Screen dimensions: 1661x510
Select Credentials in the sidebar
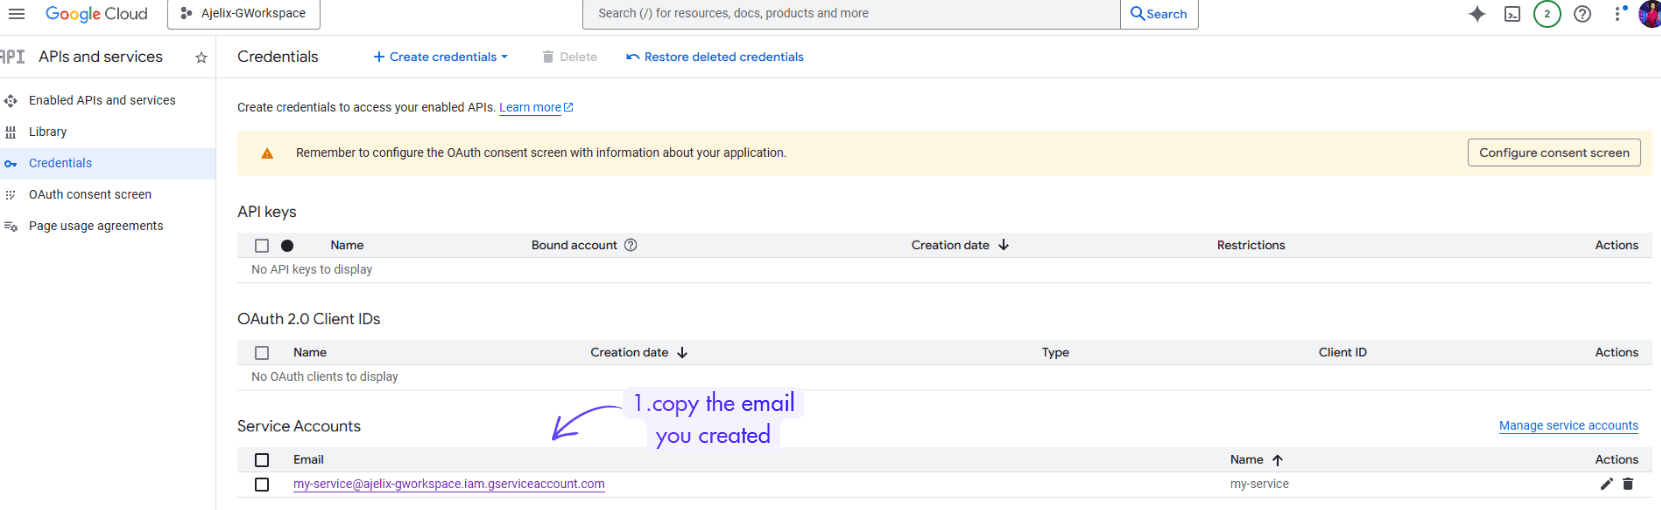[60, 163]
